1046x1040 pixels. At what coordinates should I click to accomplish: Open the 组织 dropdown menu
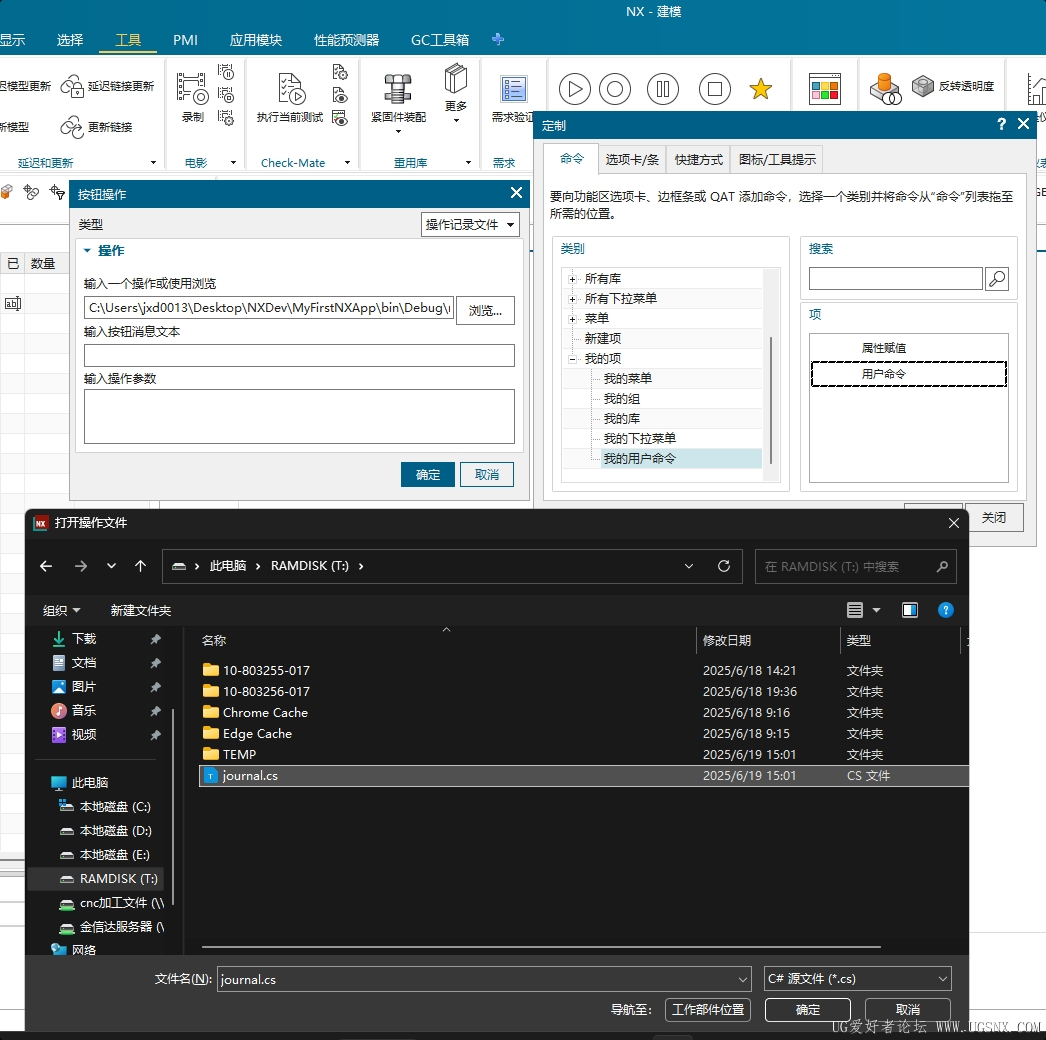click(x=61, y=610)
